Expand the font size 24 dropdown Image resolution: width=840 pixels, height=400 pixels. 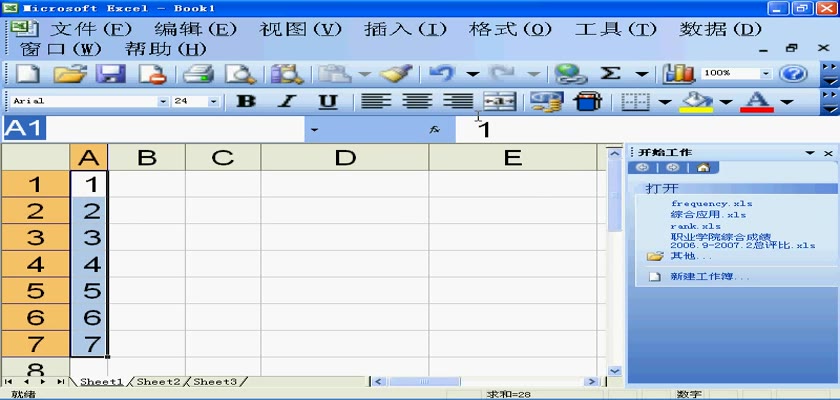click(213, 101)
